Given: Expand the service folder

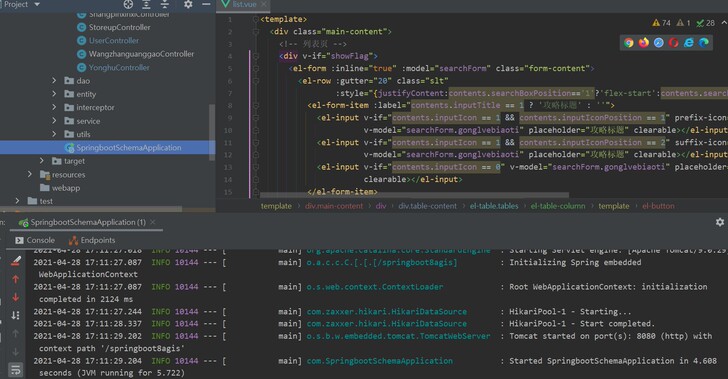Looking at the screenshot, I should click(54, 121).
